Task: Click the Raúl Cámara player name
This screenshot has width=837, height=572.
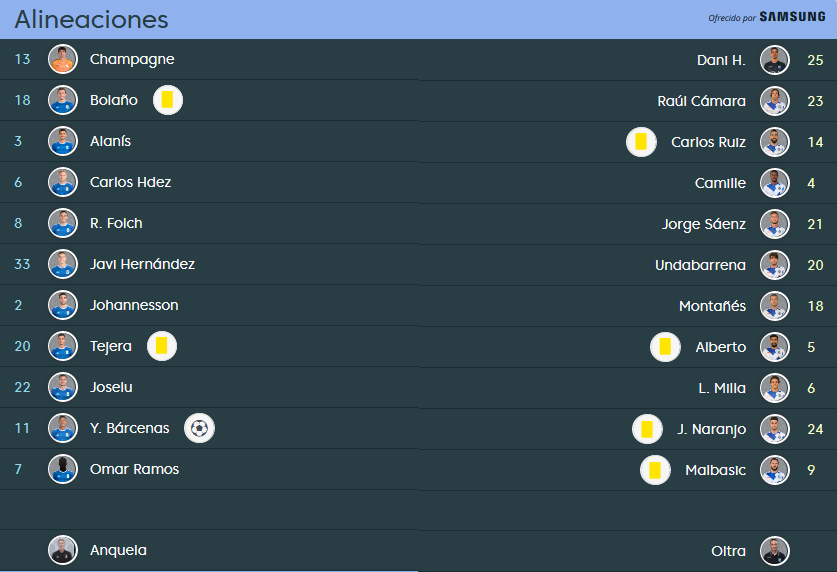Action: [x=701, y=101]
